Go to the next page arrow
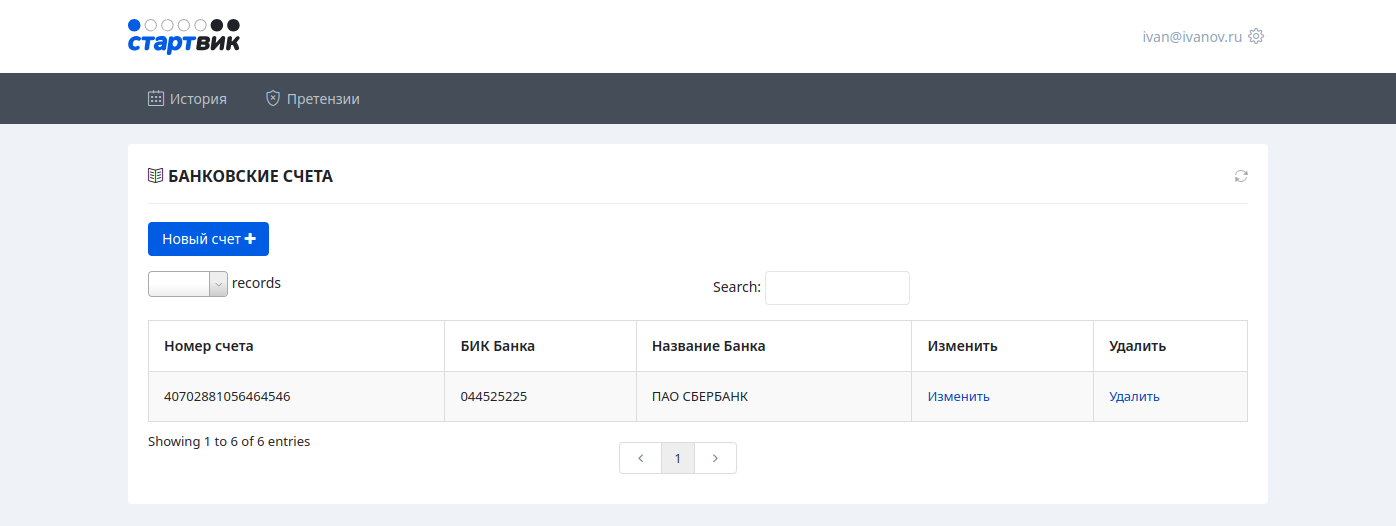This screenshot has height=526, width=1396. [x=715, y=458]
